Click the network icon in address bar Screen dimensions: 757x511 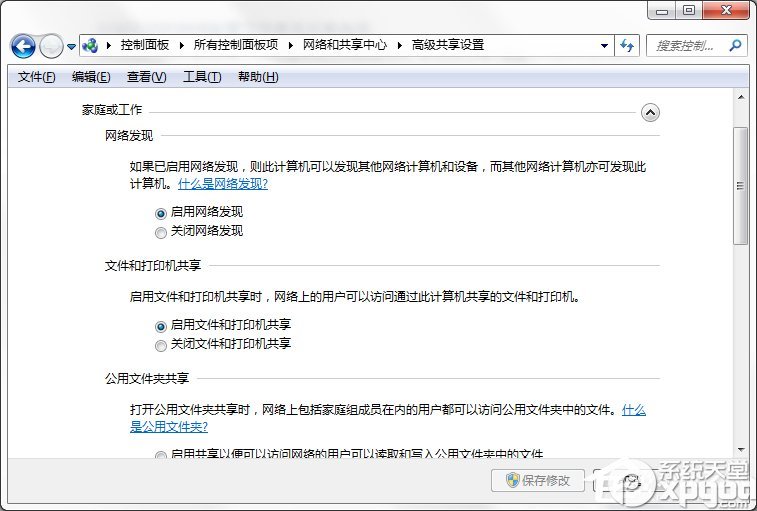coord(90,46)
